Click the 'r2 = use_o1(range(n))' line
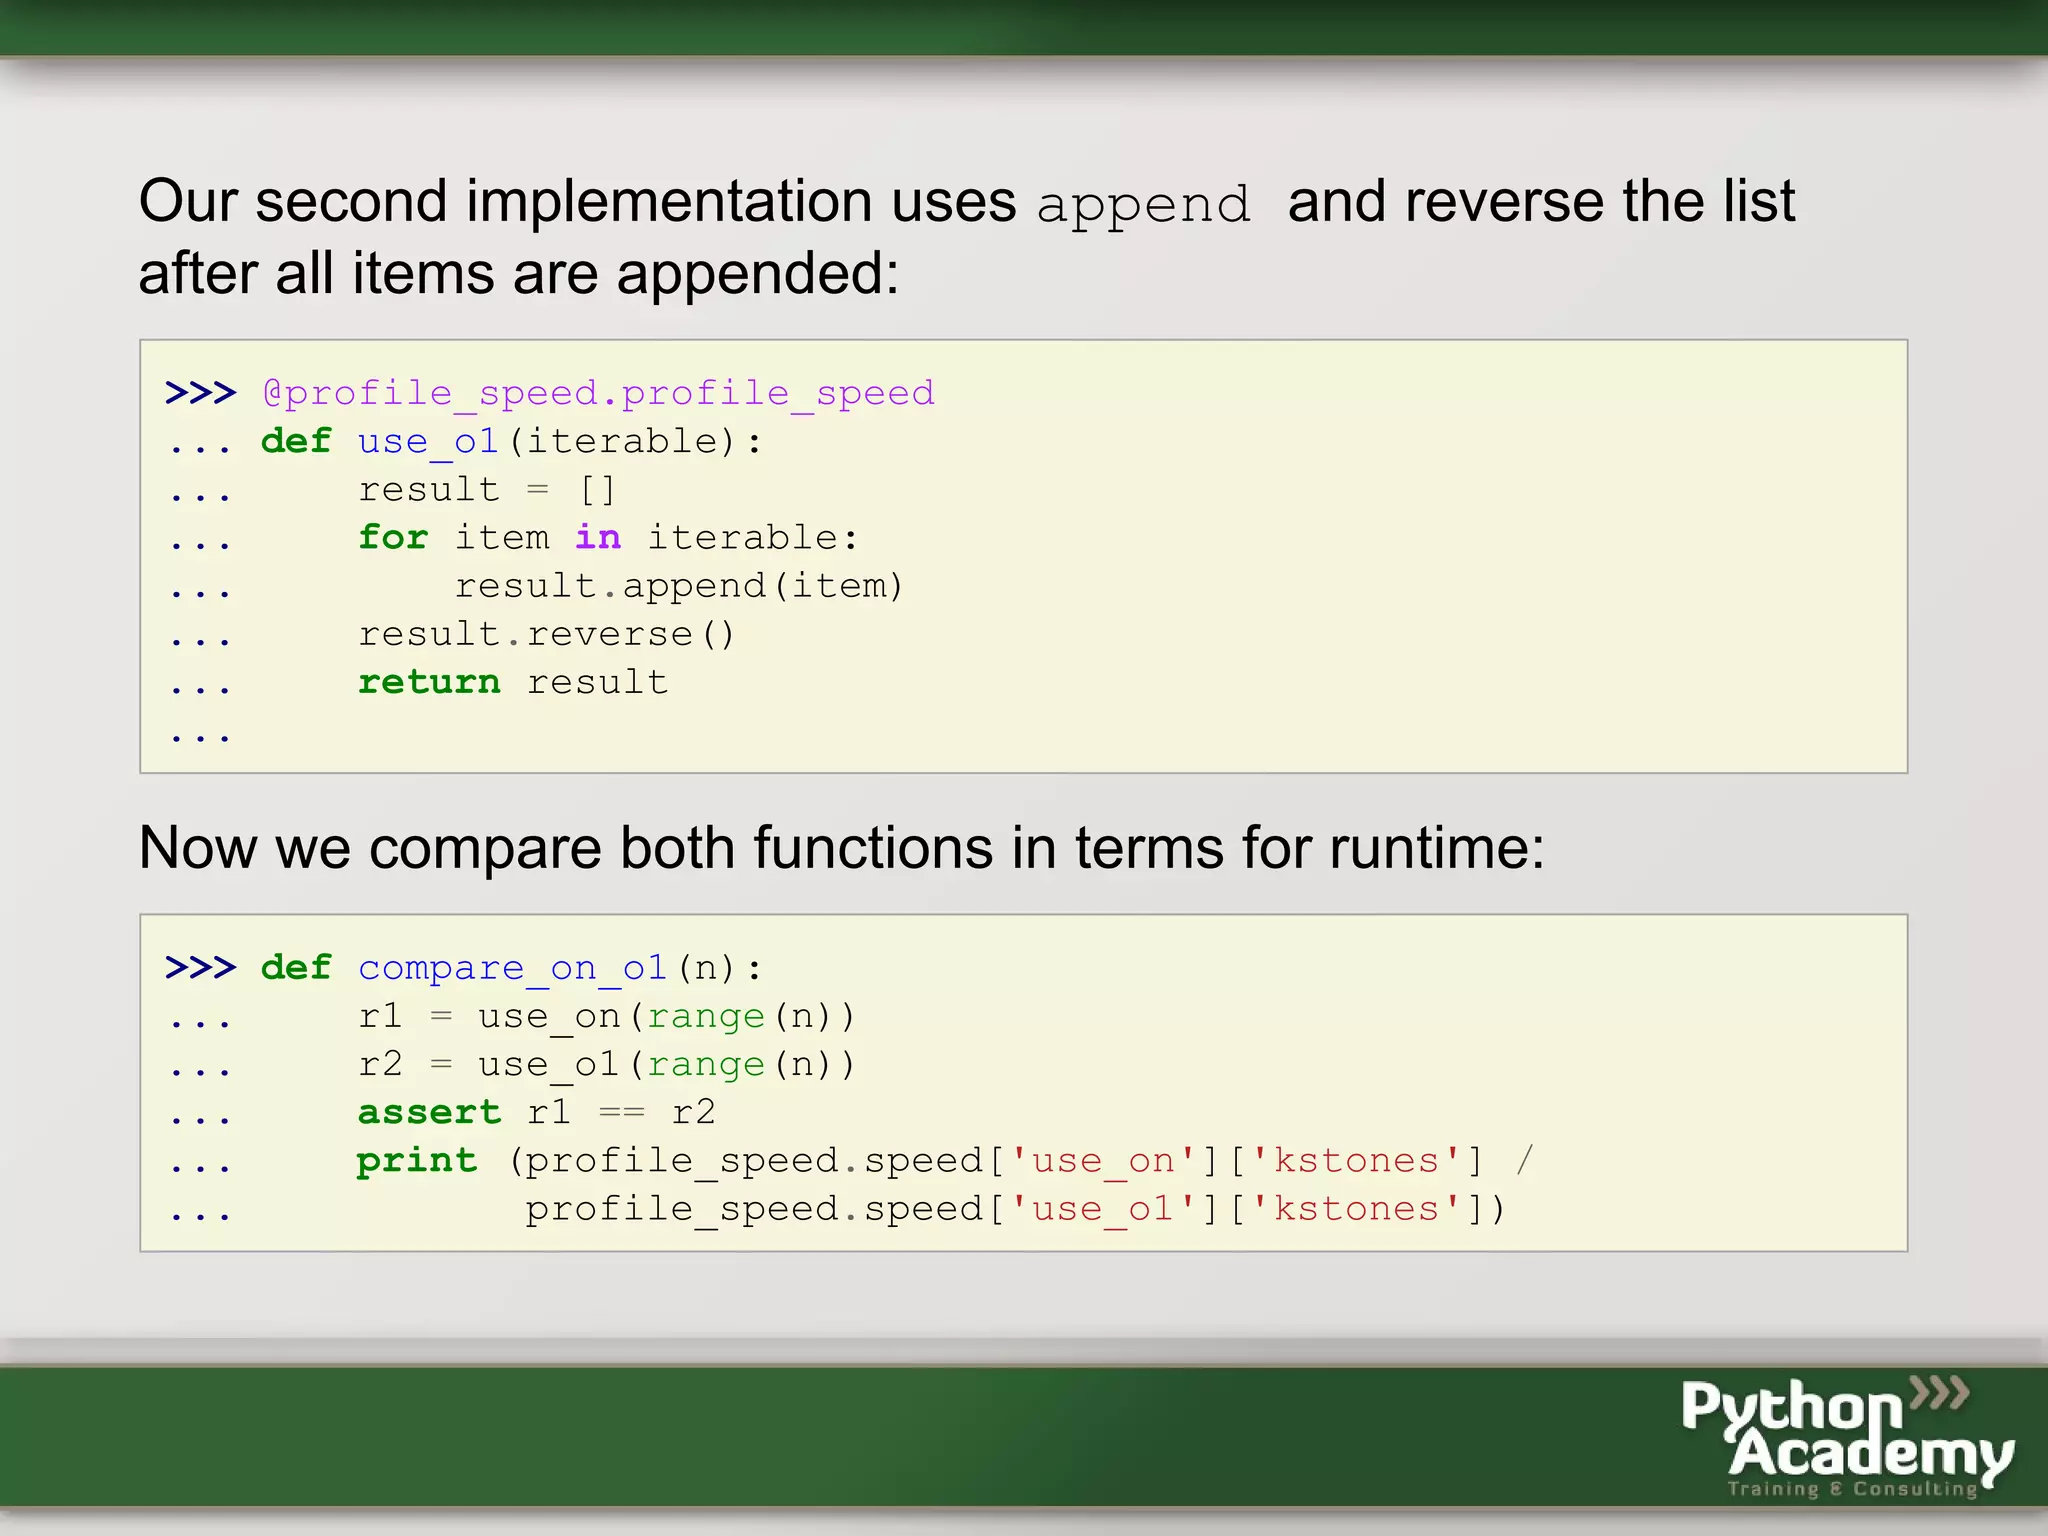 (607, 1064)
